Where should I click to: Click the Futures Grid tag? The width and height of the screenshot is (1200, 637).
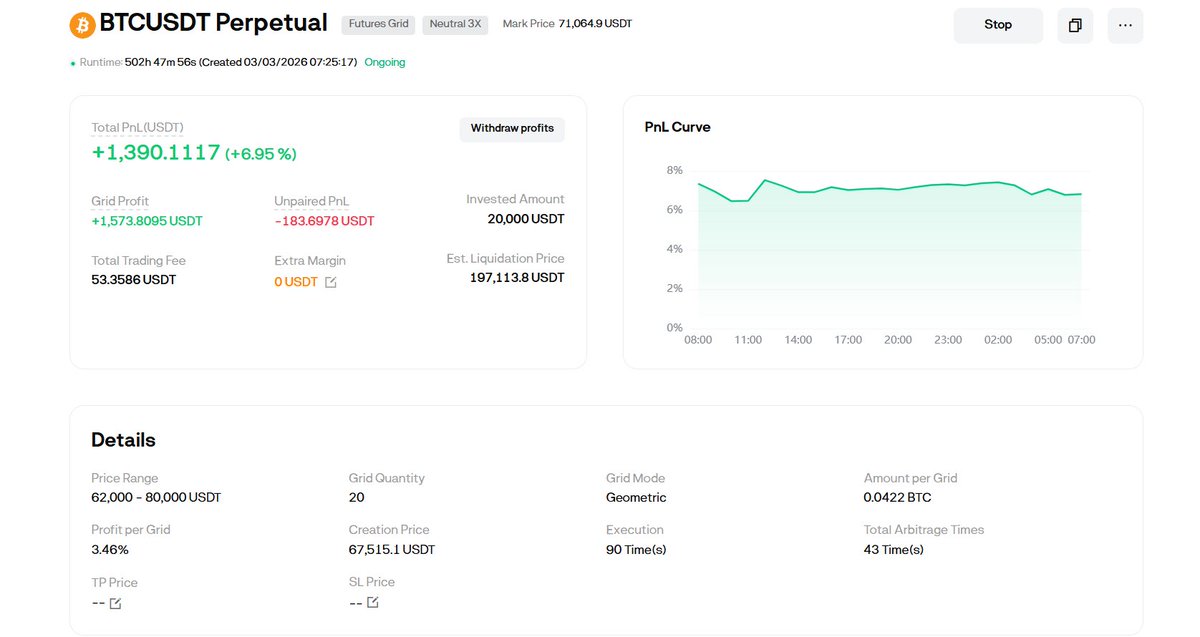pyautogui.click(x=378, y=24)
